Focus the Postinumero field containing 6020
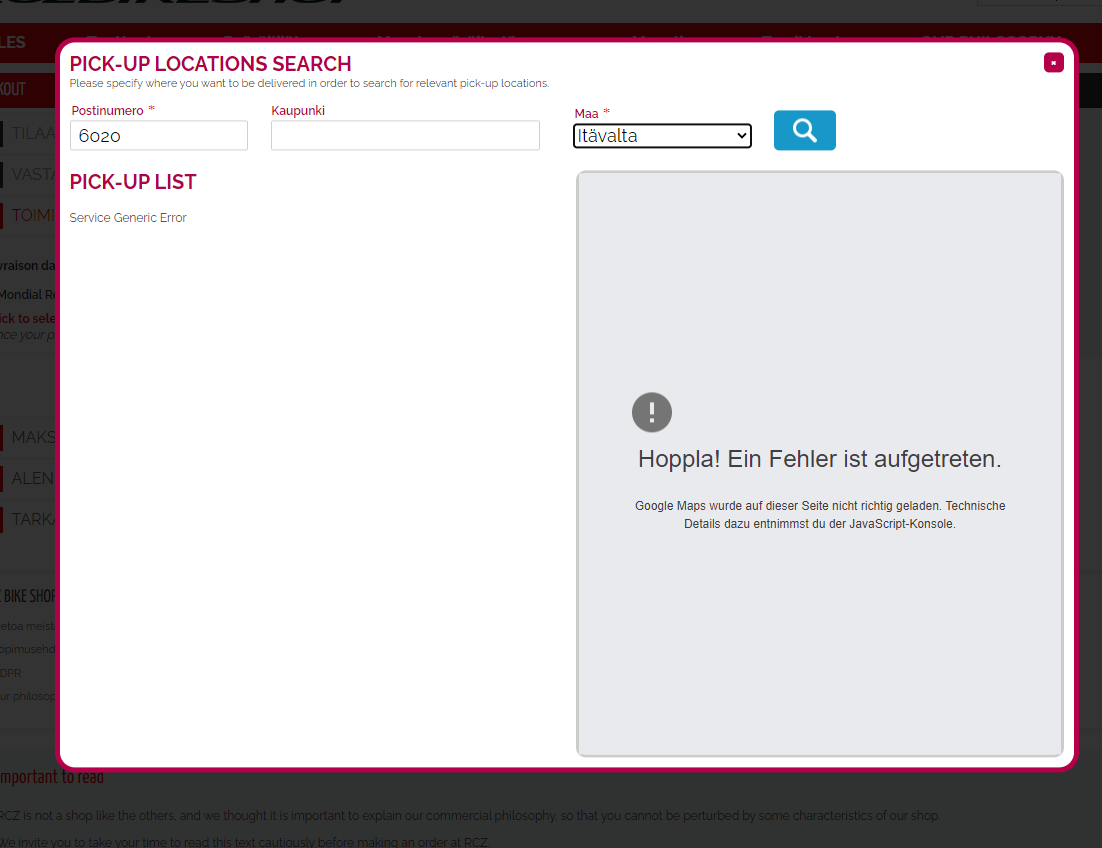 click(159, 136)
